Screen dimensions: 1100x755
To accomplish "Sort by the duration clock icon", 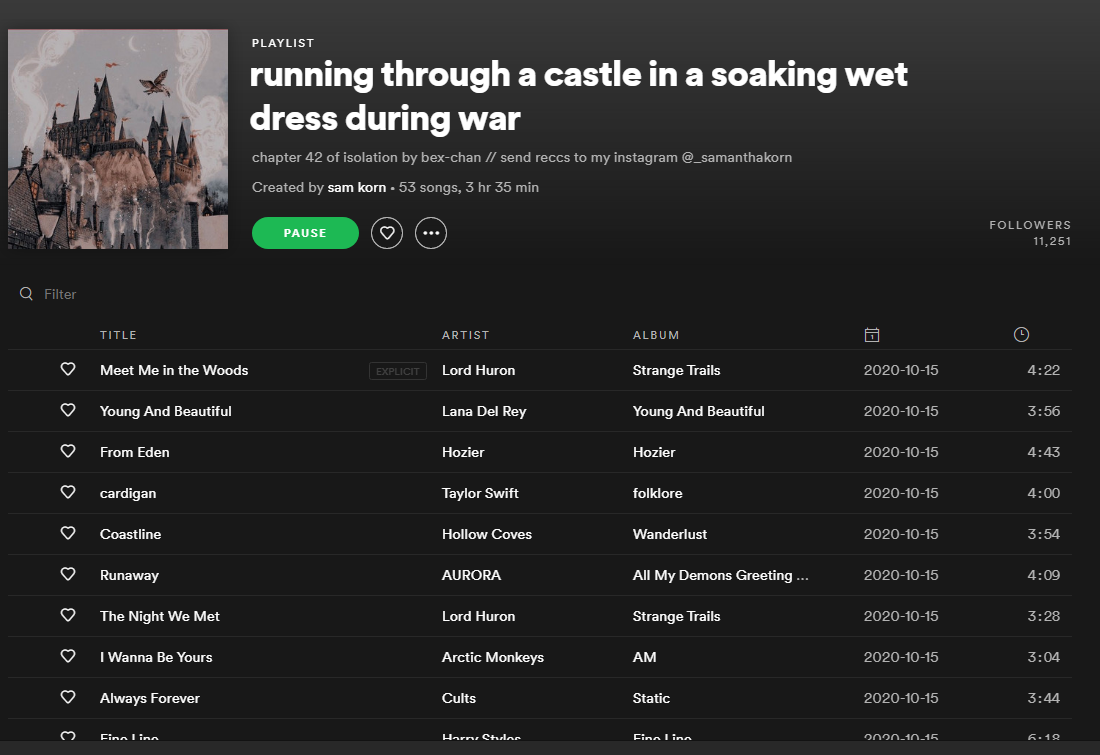I will click(x=1021, y=335).
